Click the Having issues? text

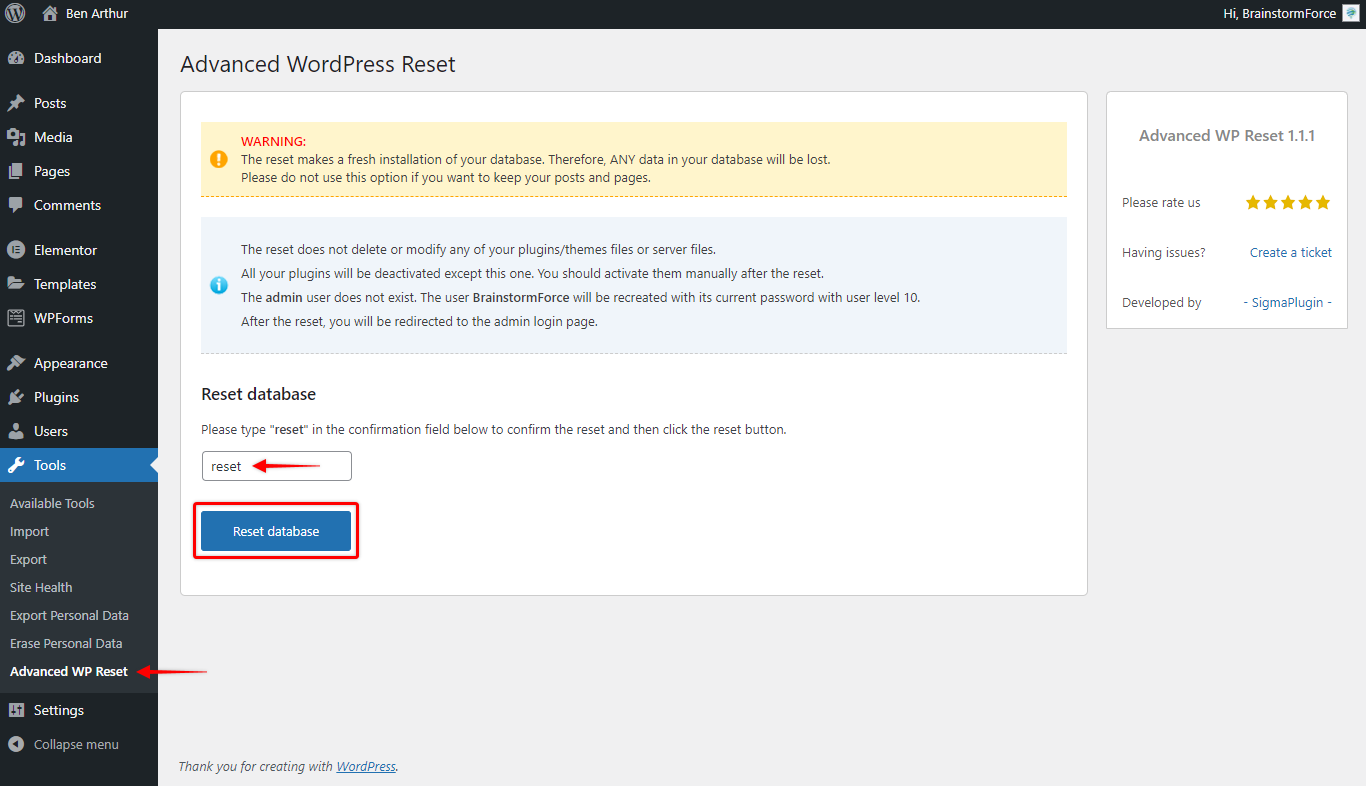(x=1164, y=252)
